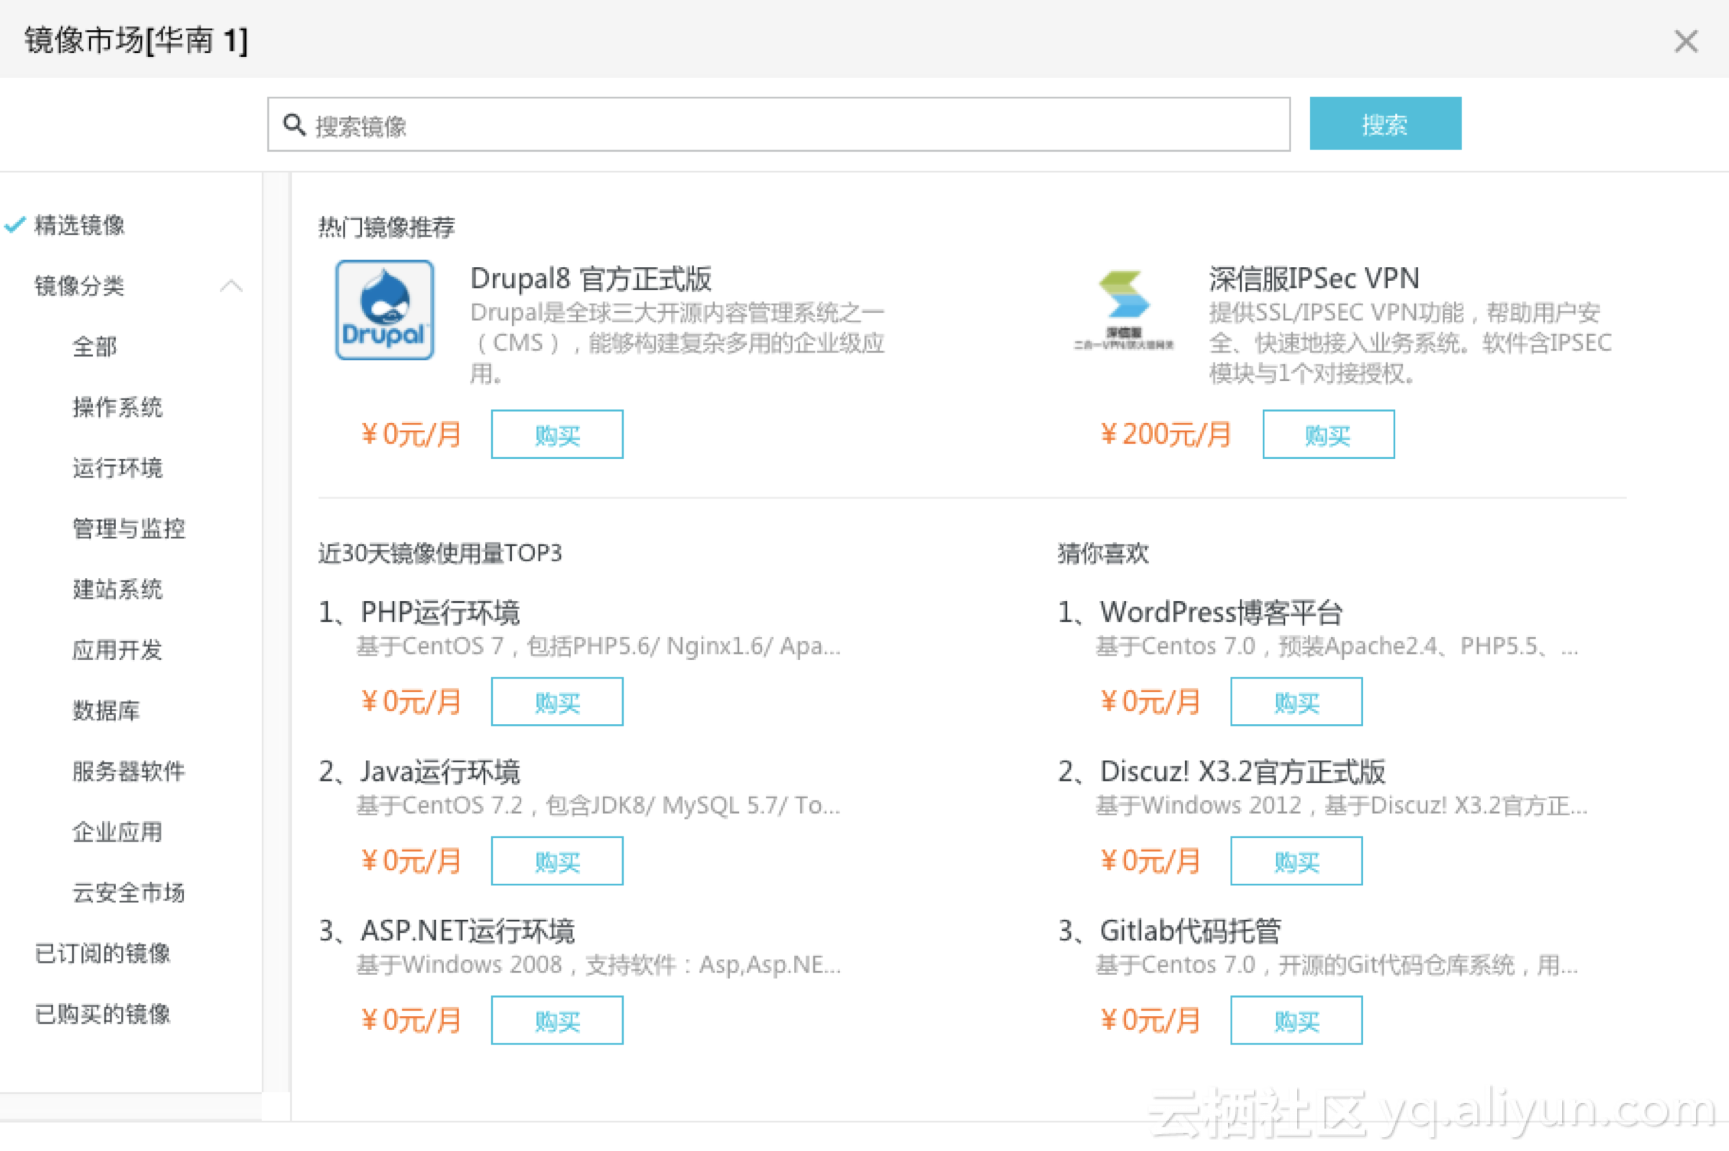The height and width of the screenshot is (1151, 1729).
Task: Open the ASP.NET运行环境 title
Action: [x=467, y=931]
